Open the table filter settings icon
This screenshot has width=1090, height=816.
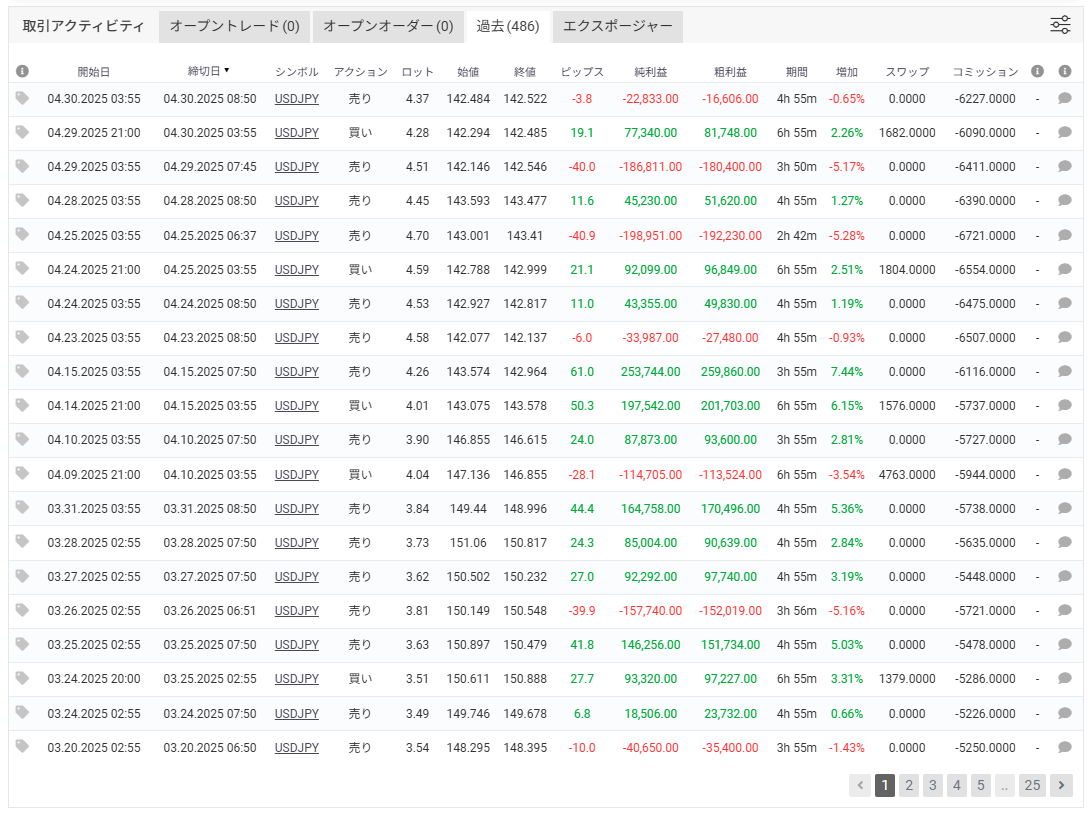click(1060, 26)
